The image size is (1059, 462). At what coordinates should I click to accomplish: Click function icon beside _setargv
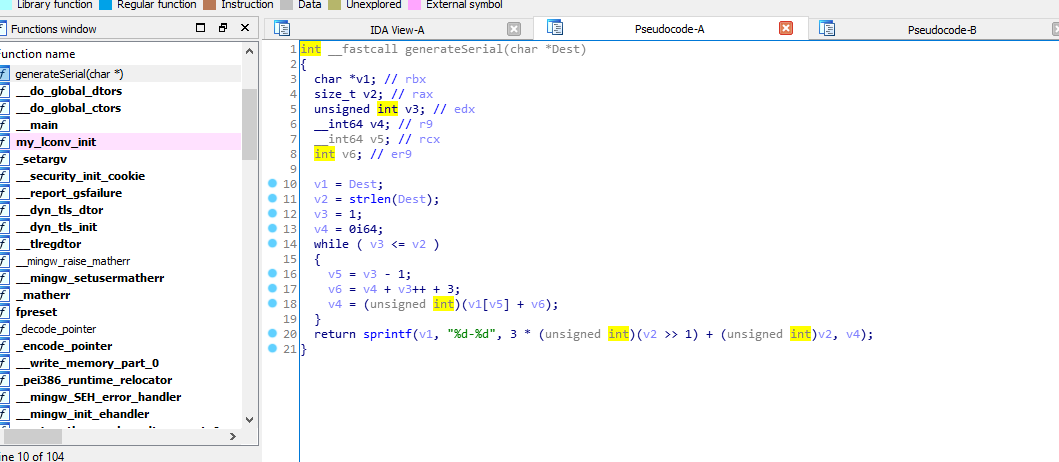coord(4,159)
